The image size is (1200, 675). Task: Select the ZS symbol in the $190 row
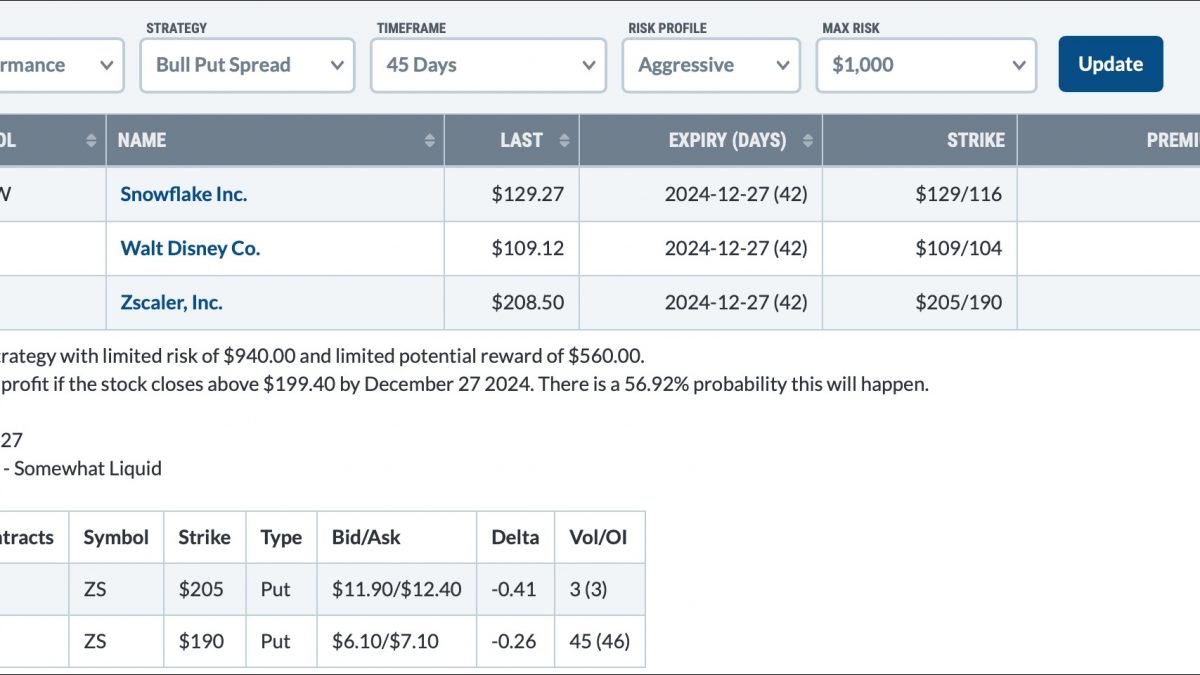coord(95,641)
